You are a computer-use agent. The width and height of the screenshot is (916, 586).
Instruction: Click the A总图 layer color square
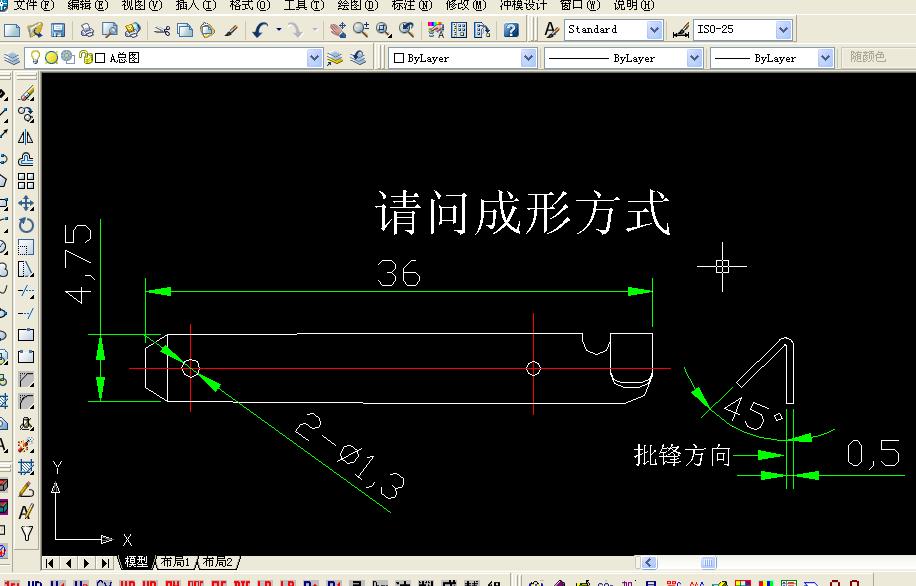100,58
